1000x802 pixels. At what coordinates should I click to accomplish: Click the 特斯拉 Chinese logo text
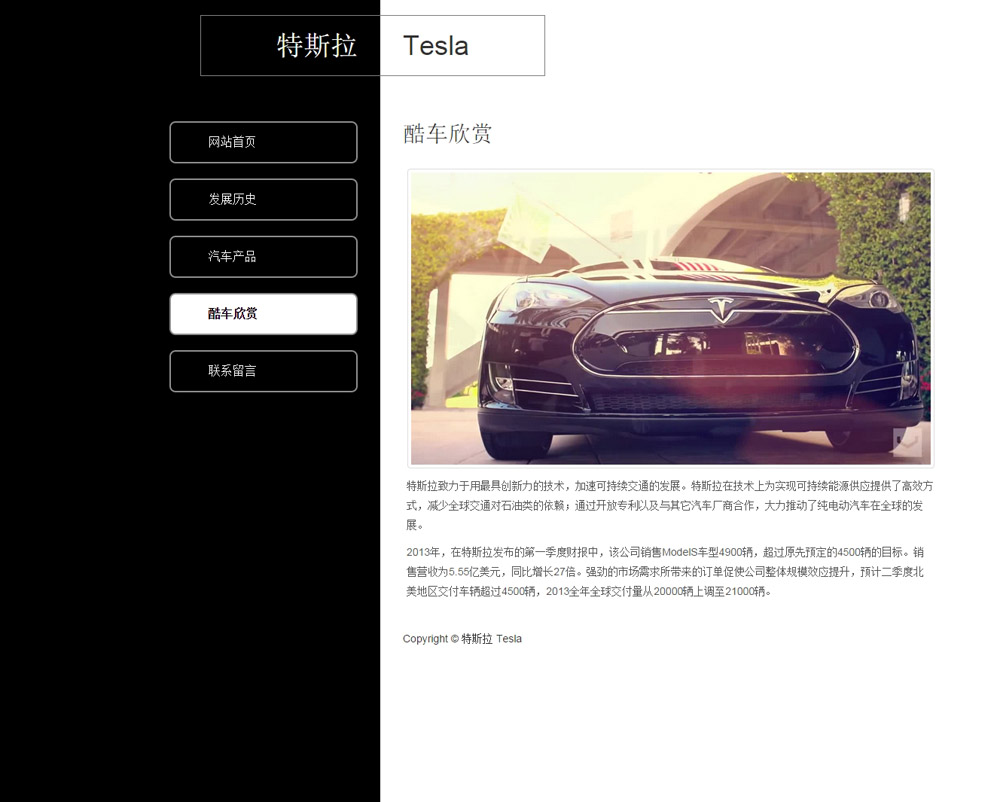[316, 46]
